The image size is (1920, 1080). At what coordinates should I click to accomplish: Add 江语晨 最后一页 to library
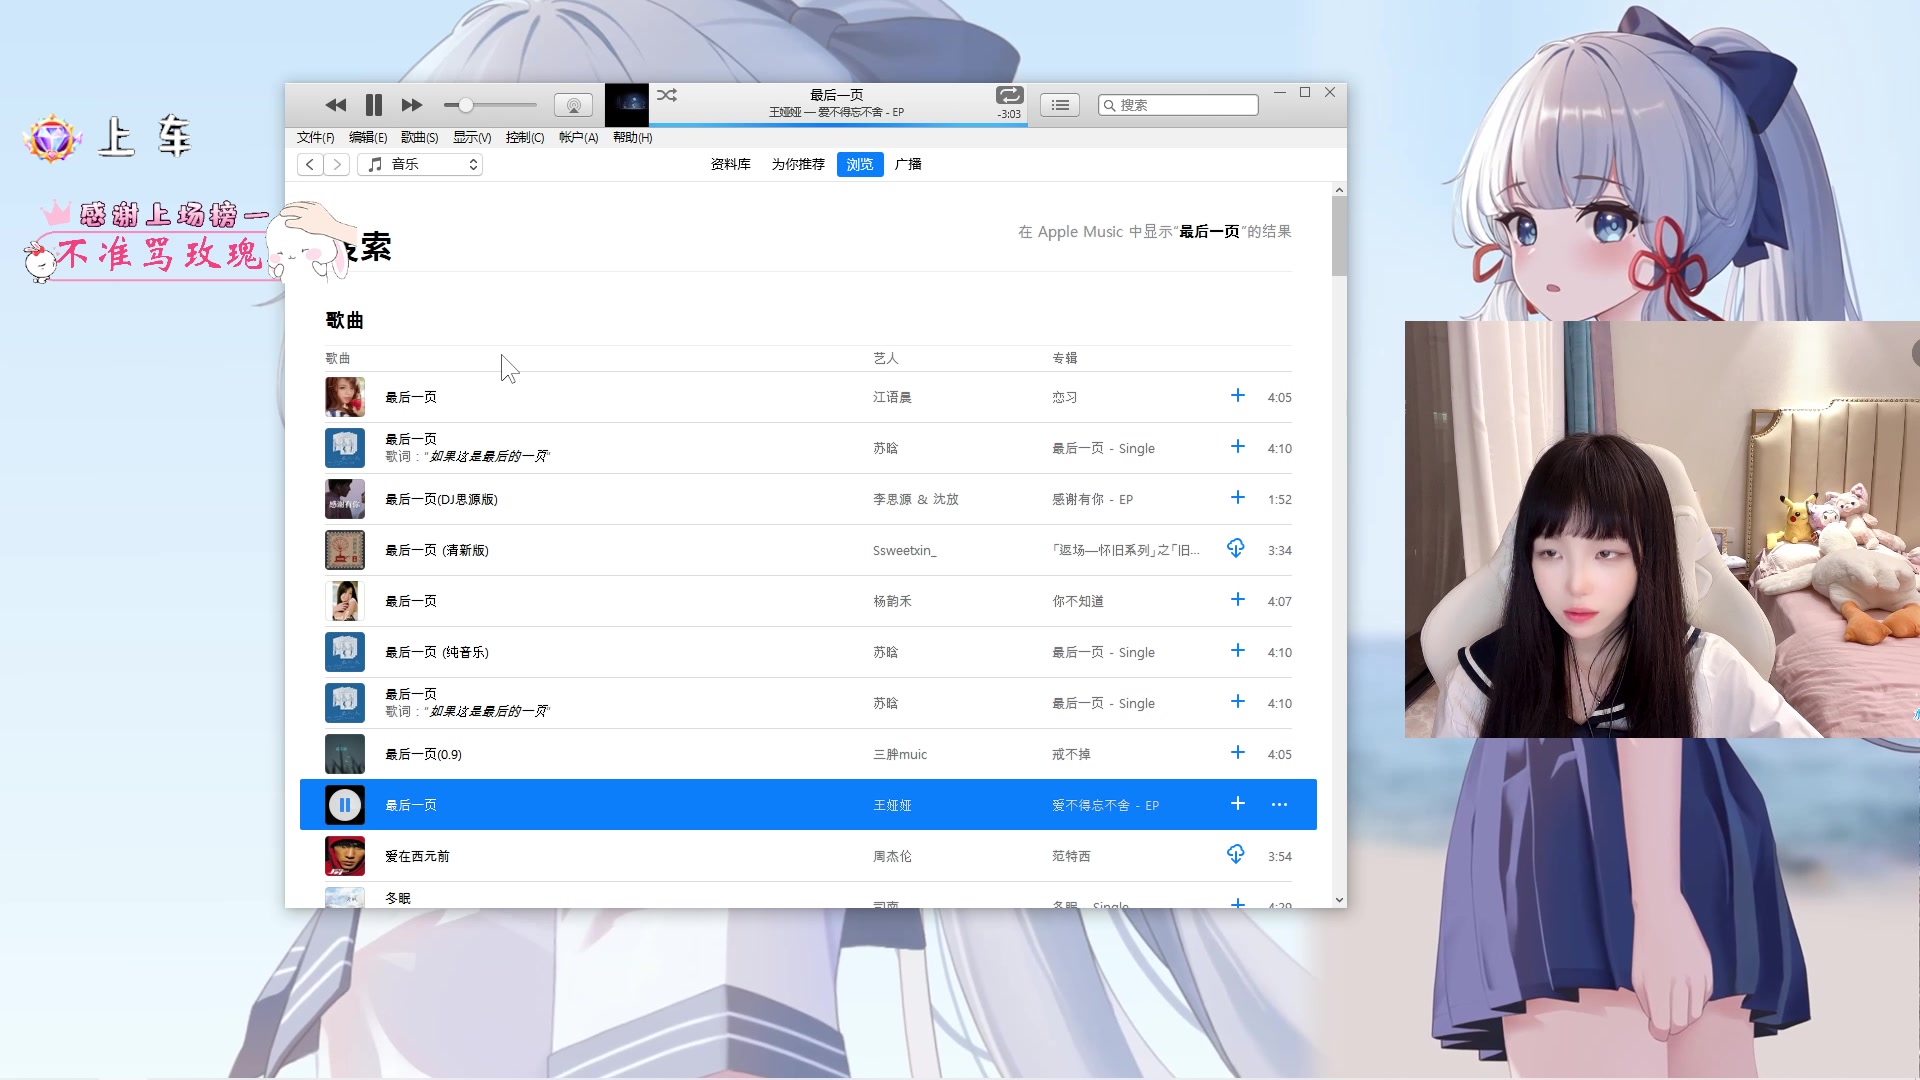point(1238,396)
